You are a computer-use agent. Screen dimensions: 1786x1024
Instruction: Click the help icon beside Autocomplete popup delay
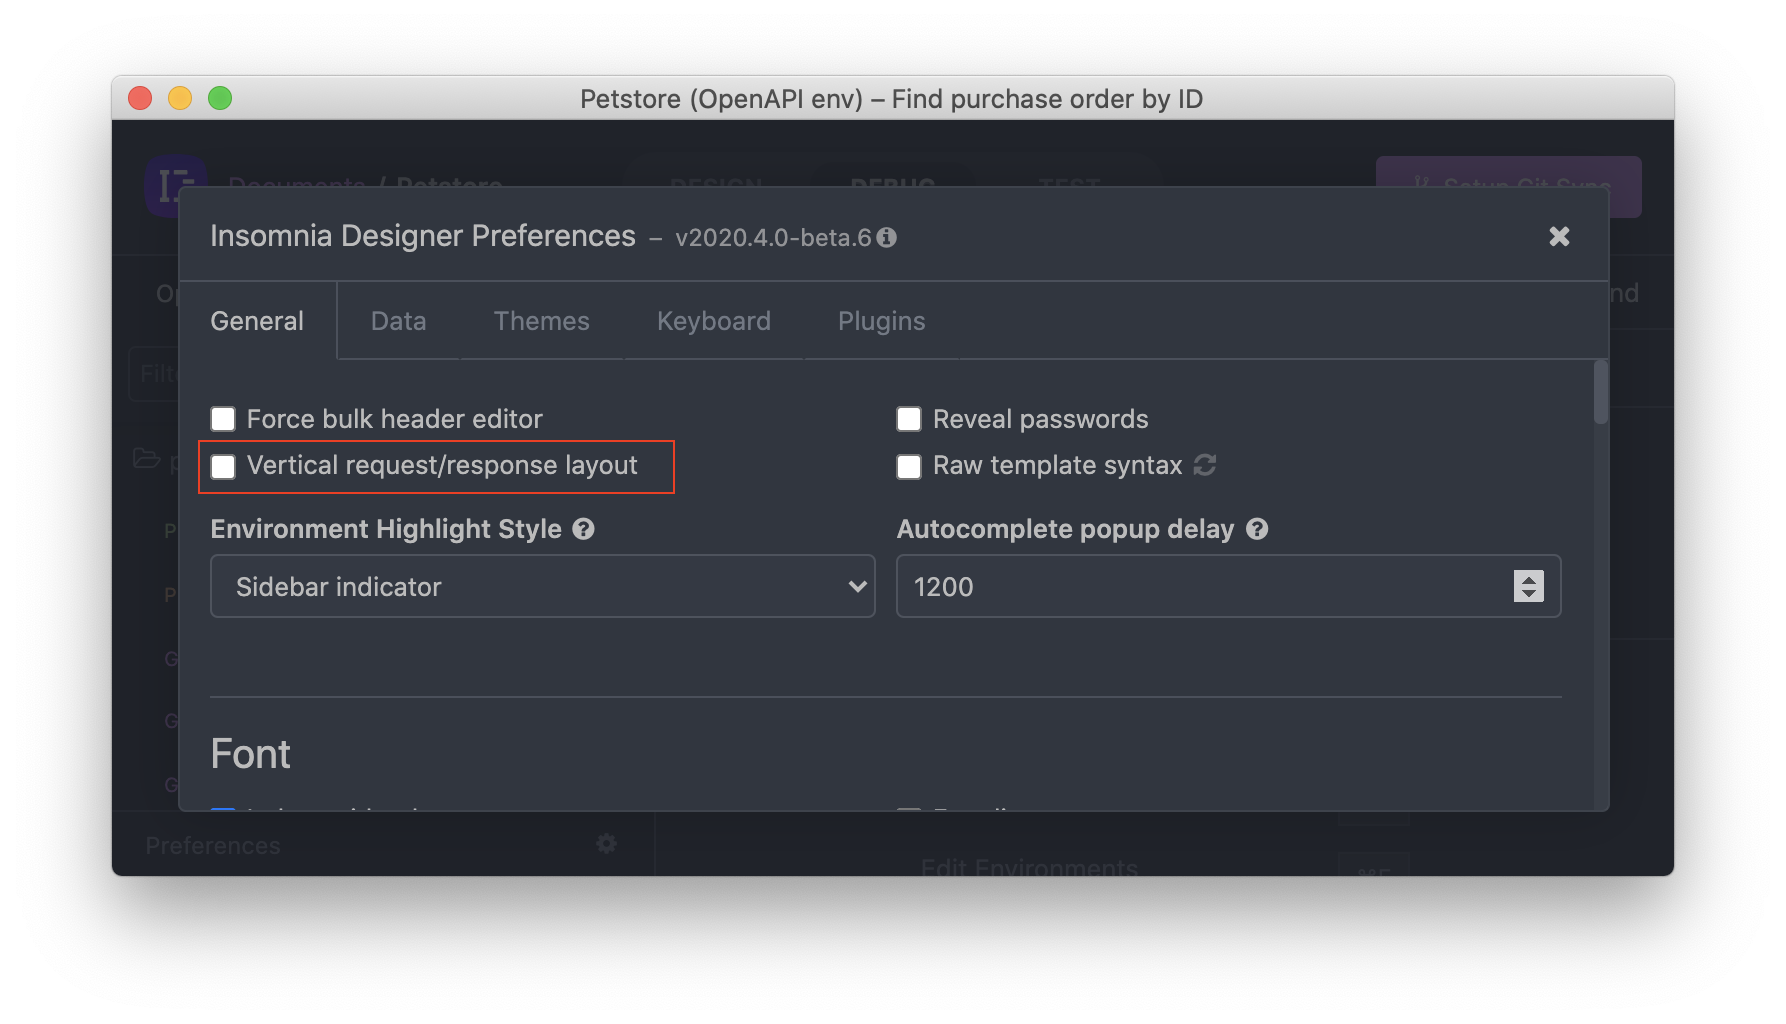point(1257,529)
